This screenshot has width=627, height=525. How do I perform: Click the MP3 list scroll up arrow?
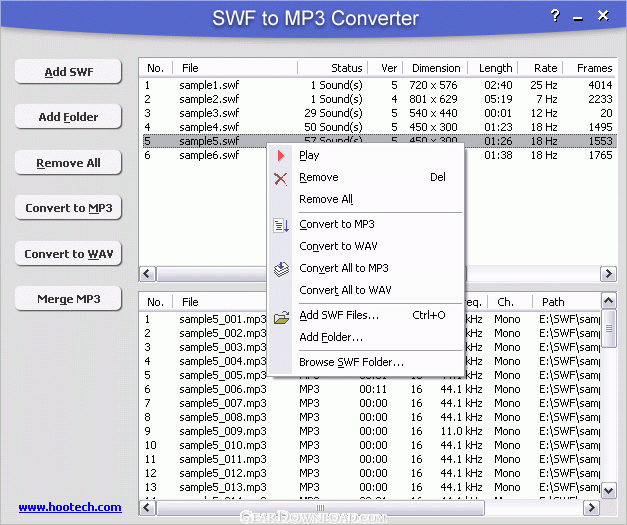pos(609,301)
